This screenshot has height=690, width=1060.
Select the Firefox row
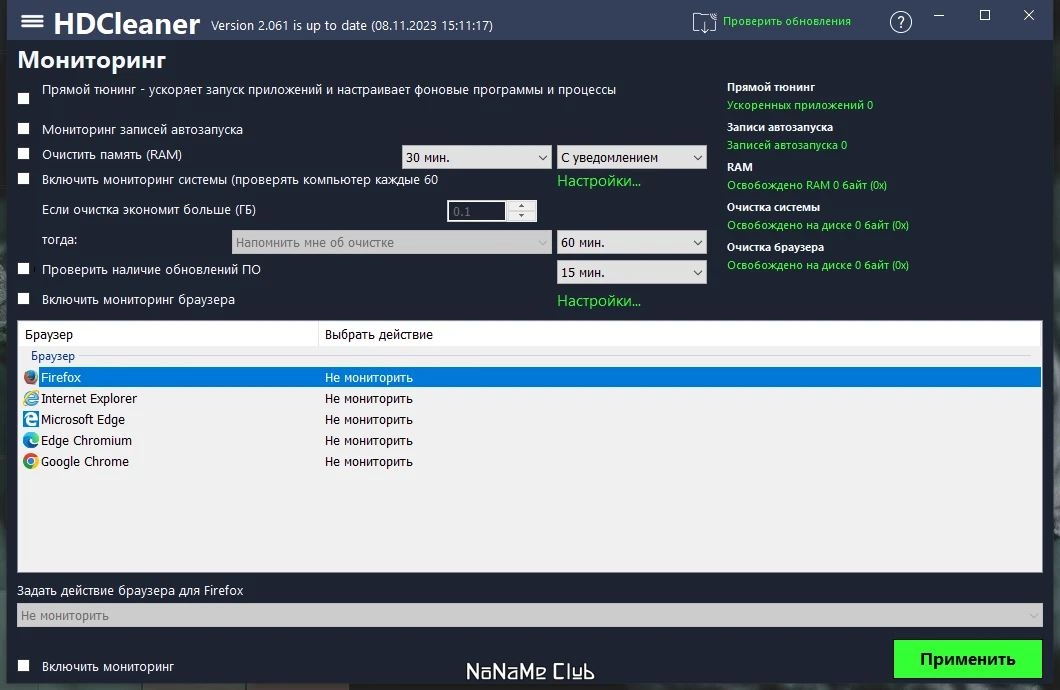click(530, 377)
